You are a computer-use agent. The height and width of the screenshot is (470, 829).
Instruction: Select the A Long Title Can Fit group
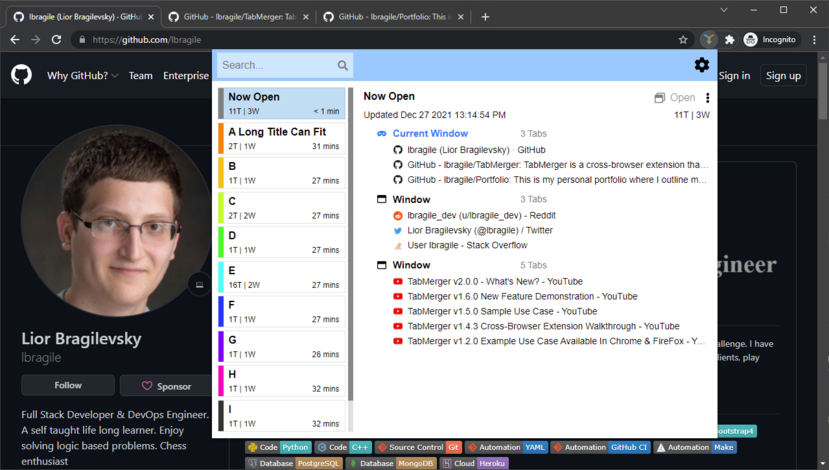tap(282, 138)
